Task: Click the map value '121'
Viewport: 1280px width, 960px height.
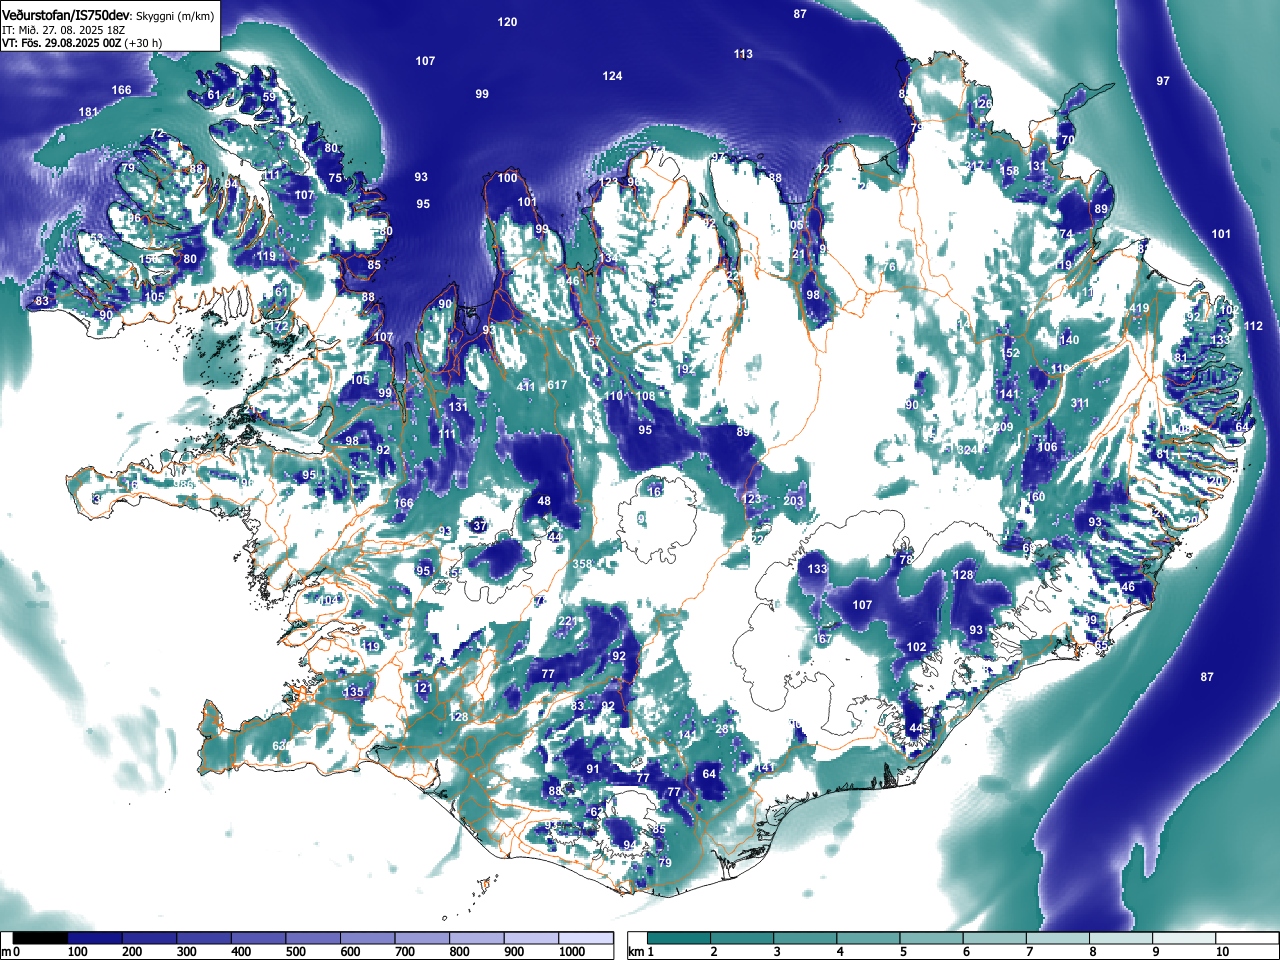Action: coord(424,688)
